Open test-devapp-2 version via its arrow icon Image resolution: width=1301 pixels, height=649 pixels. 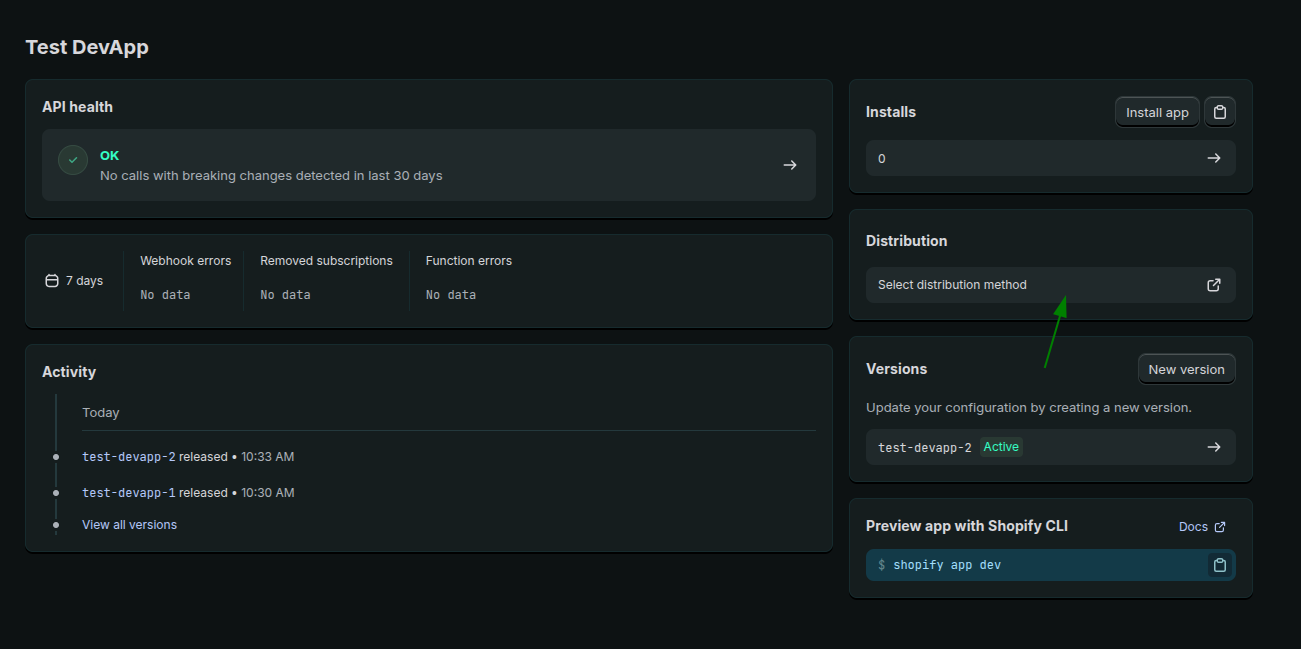tap(1213, 446)
